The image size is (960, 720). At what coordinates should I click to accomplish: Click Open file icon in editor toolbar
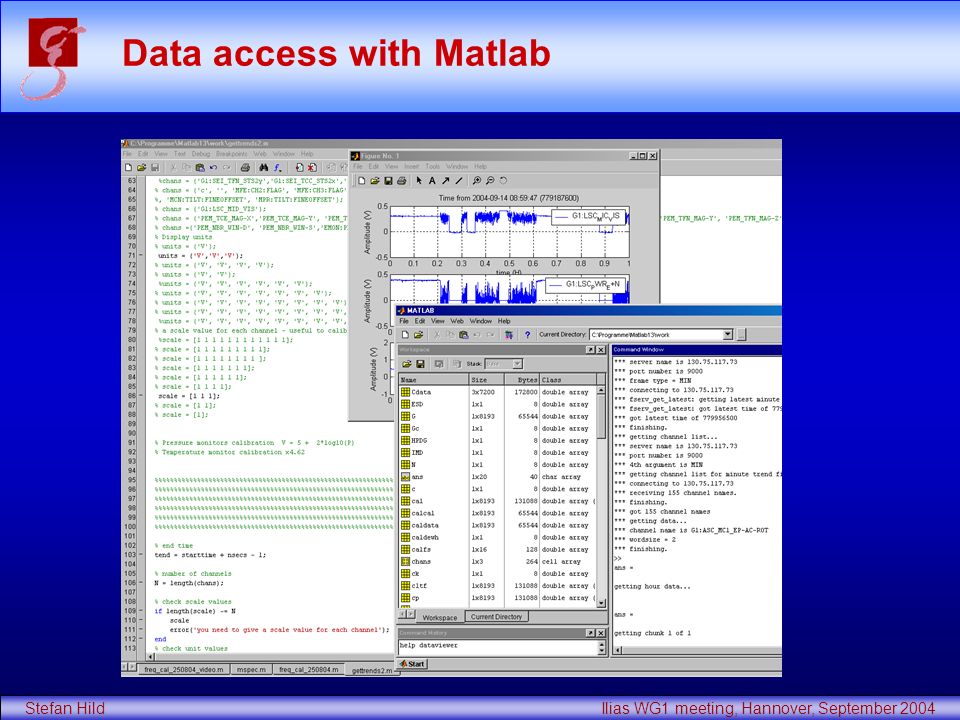pyautogui.click(x=141, y=167)
